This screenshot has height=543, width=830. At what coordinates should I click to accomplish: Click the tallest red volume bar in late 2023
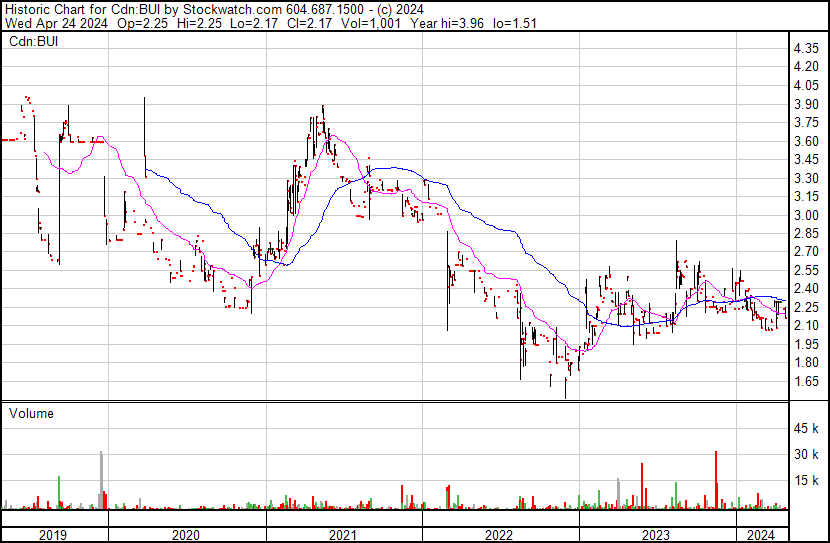pos(716,480)
